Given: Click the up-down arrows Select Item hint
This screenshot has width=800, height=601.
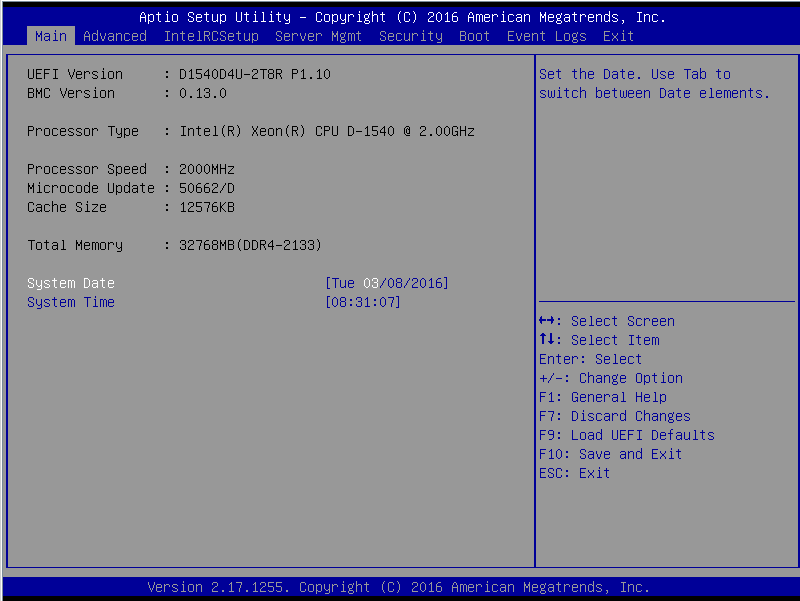Looking at the screenshot, I should pyautogui.click(x=599, y=340).
